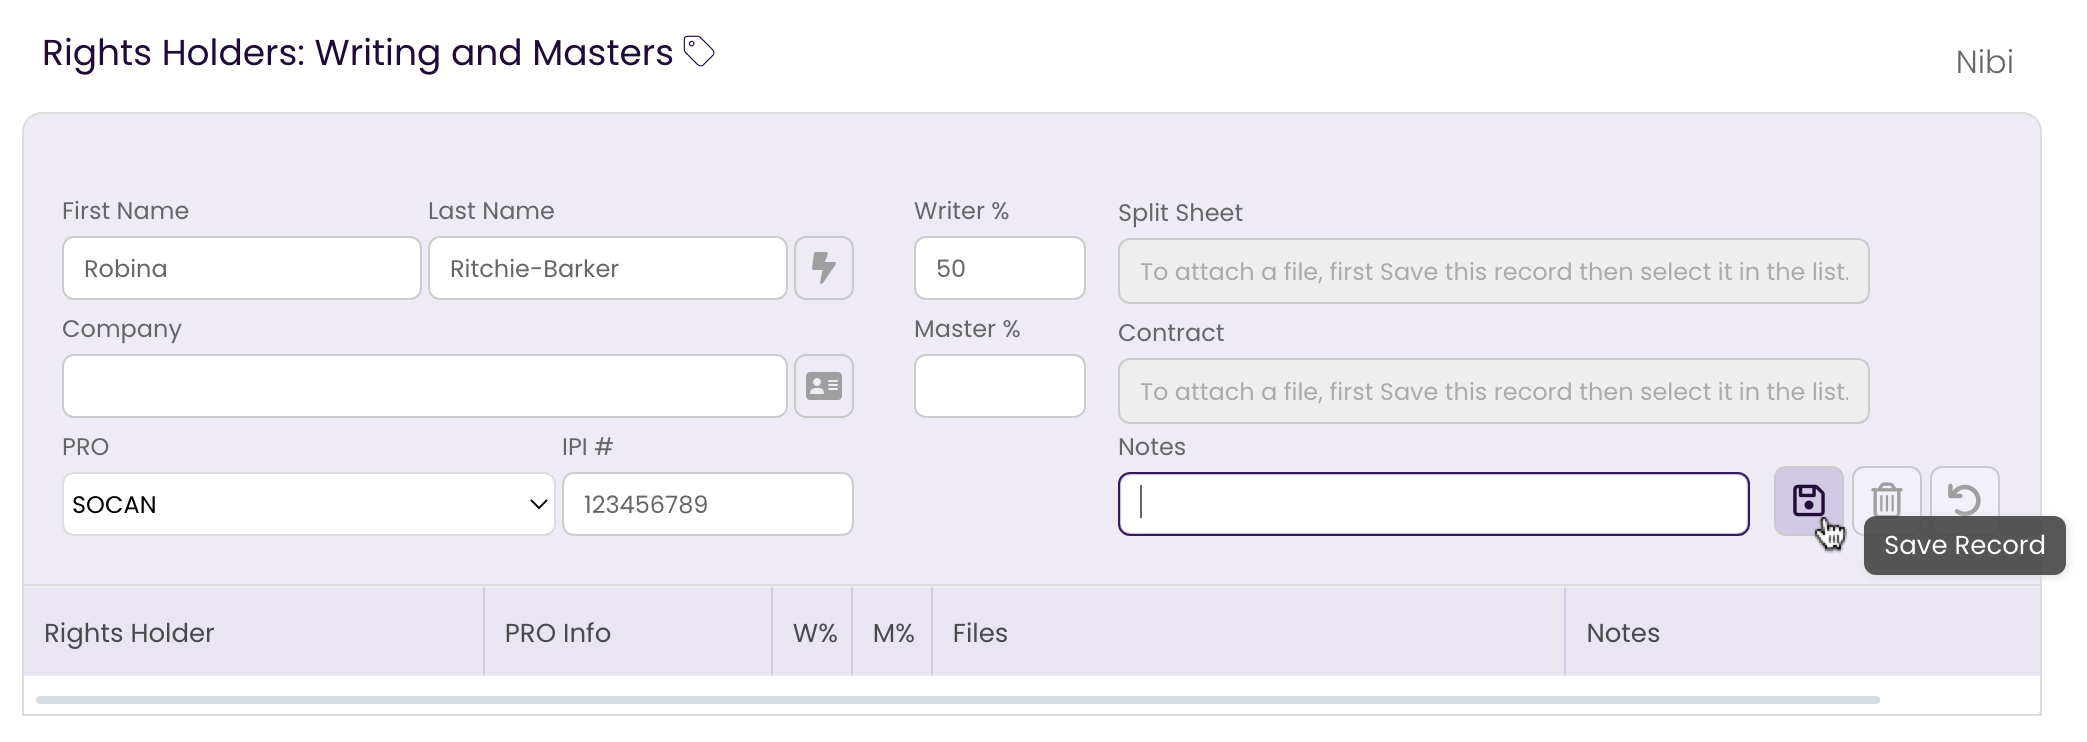Image resolution: width=2087 pixels, height=742 pixels.
Task: Click the lightning bolt icon beside Last Name
Action: tap(824, 268)
